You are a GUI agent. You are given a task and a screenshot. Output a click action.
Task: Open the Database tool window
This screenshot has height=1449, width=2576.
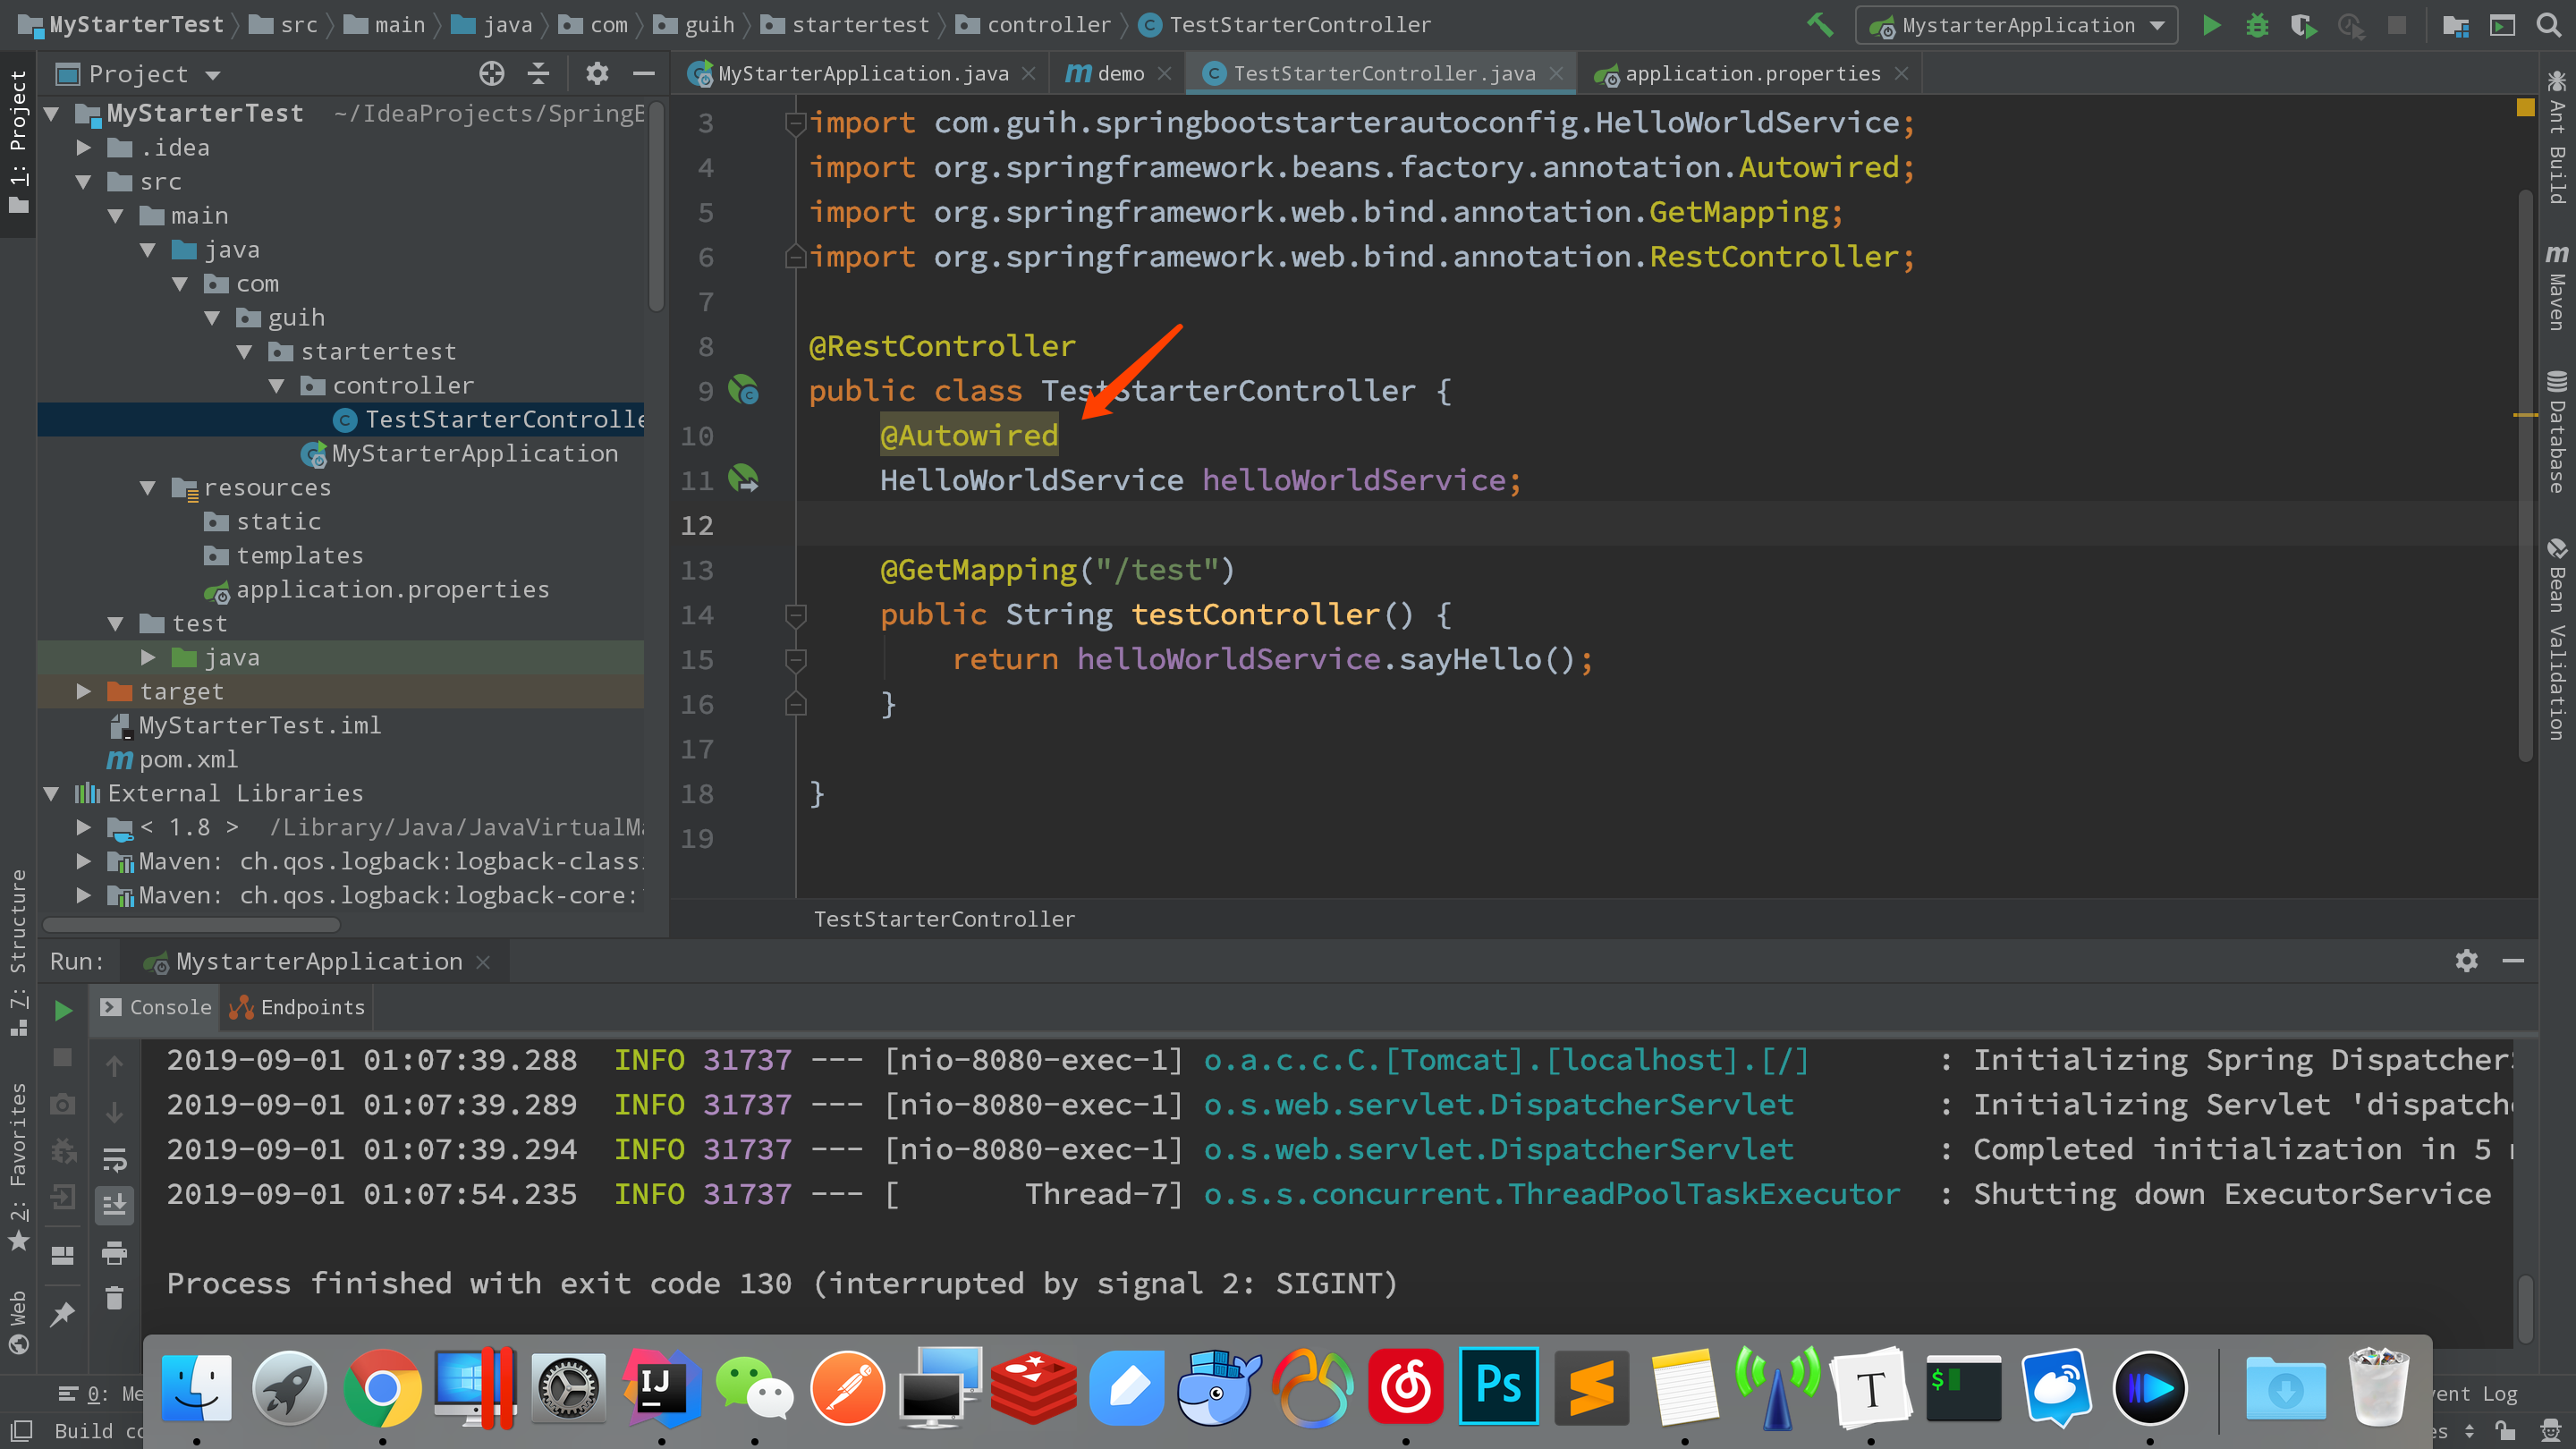2557,430
